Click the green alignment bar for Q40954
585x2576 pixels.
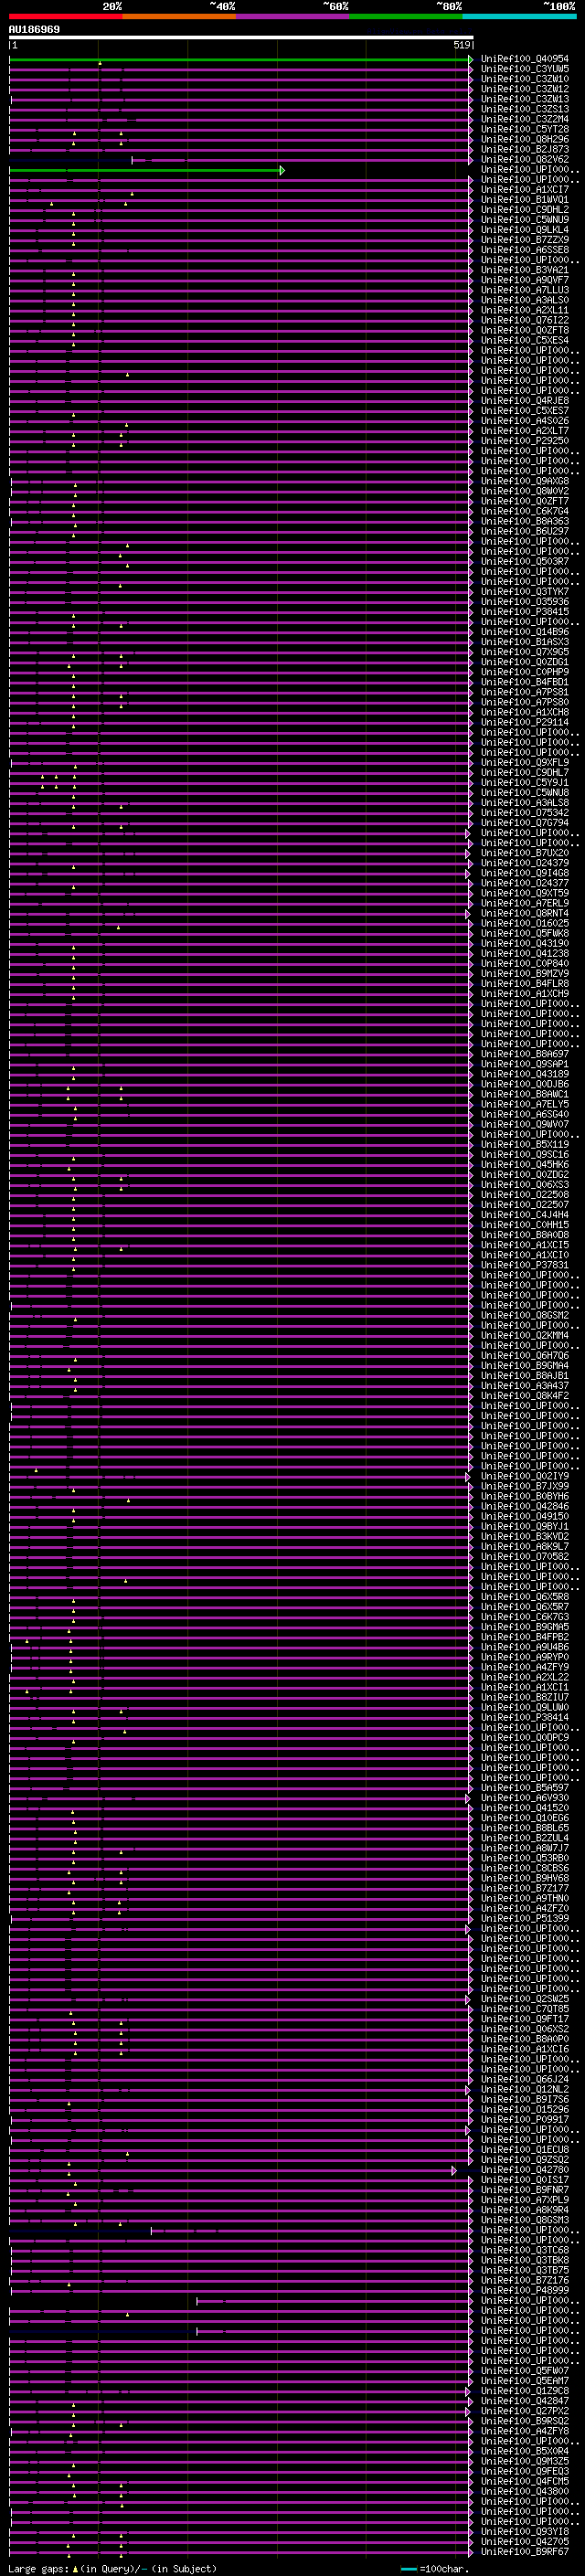tap(239, 59)
